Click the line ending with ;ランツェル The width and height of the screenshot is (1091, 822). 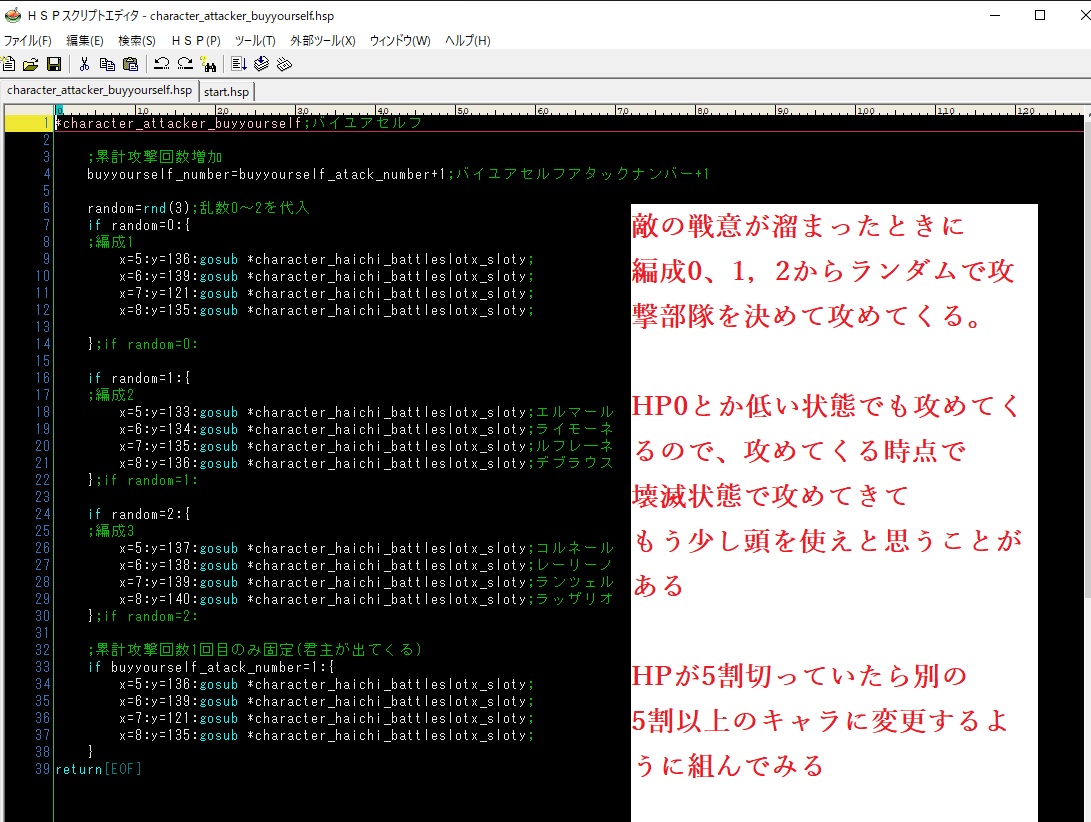coord(366,582)
